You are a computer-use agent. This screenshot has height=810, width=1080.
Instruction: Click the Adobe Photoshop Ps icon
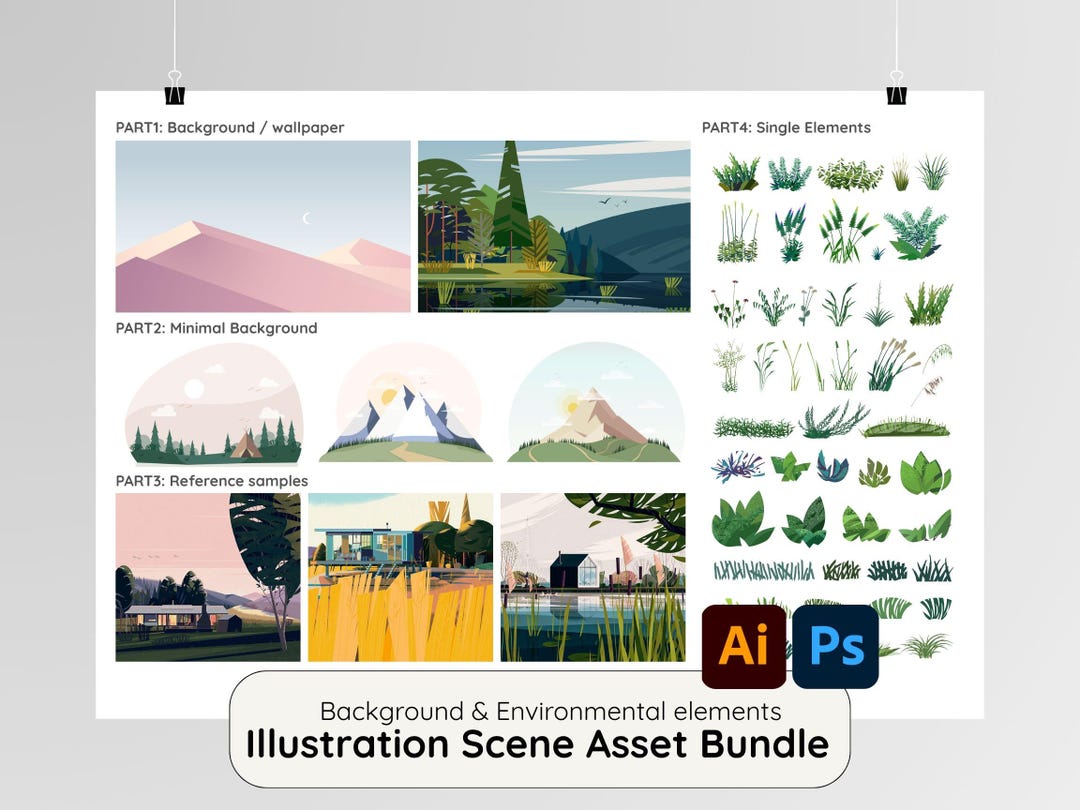pyautogui.click(x=835, y=646)
